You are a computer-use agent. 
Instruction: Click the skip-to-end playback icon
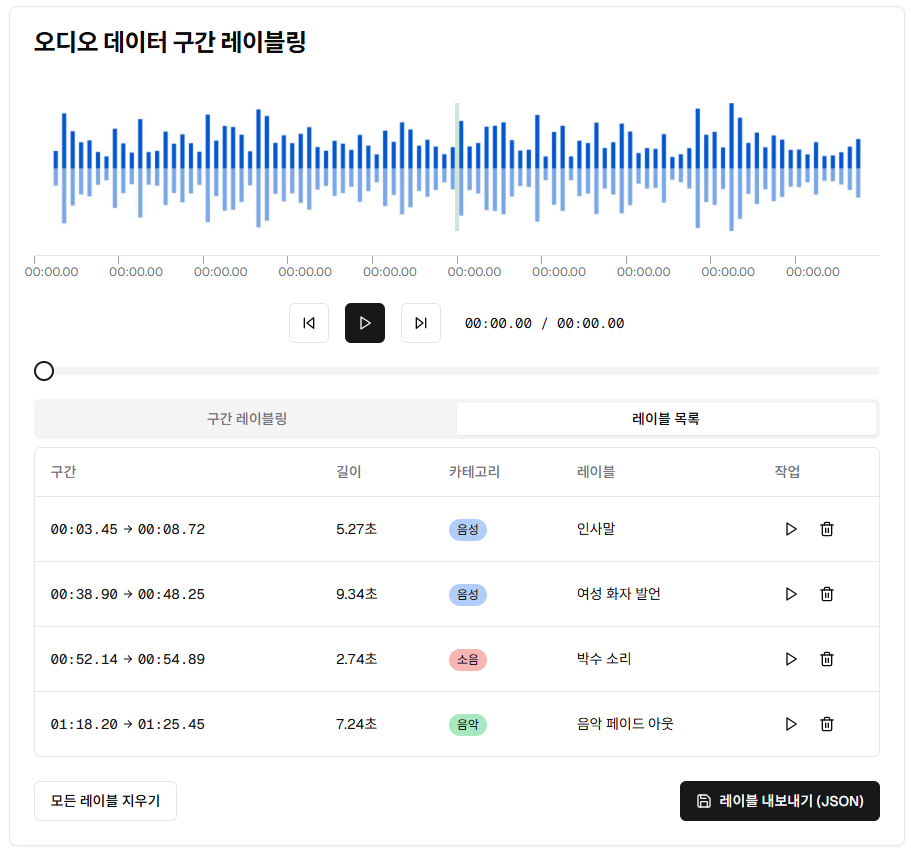coord(420,323)
